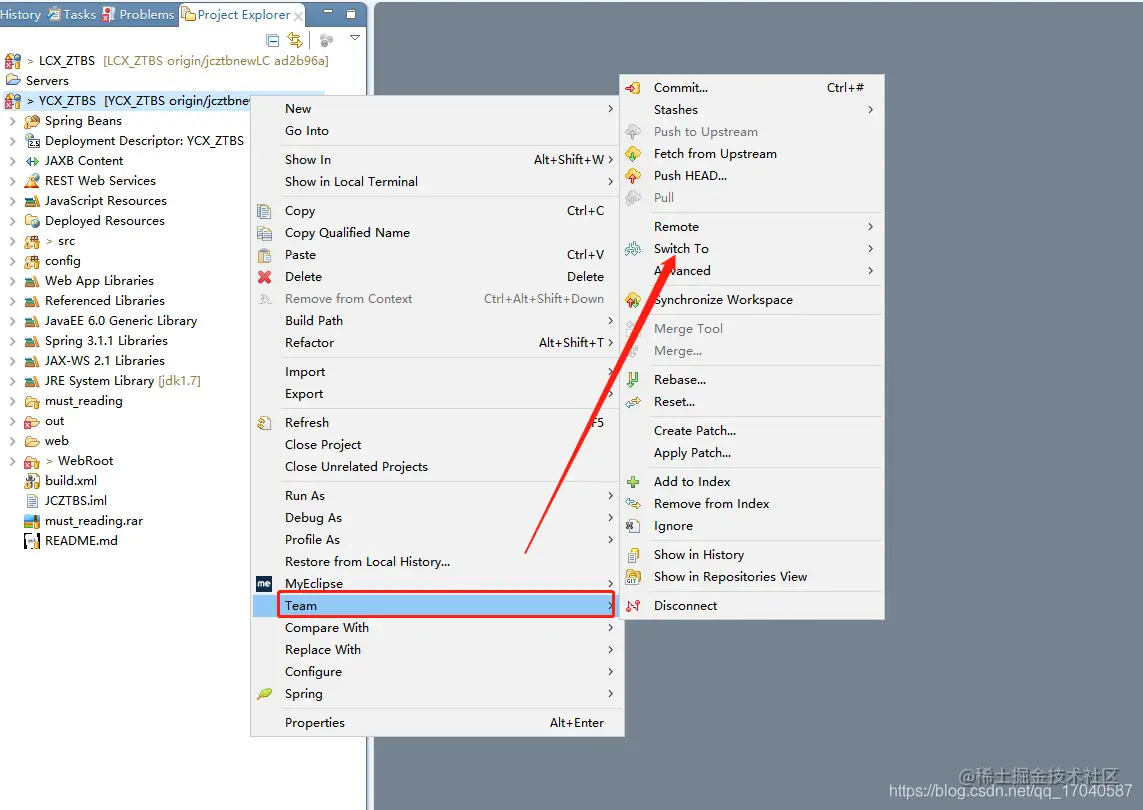Image resolution: width=1143 pixels, height=810 pixels.
Task: Select the JCZTBS.iml file
Action: click(x=76, y=501)
